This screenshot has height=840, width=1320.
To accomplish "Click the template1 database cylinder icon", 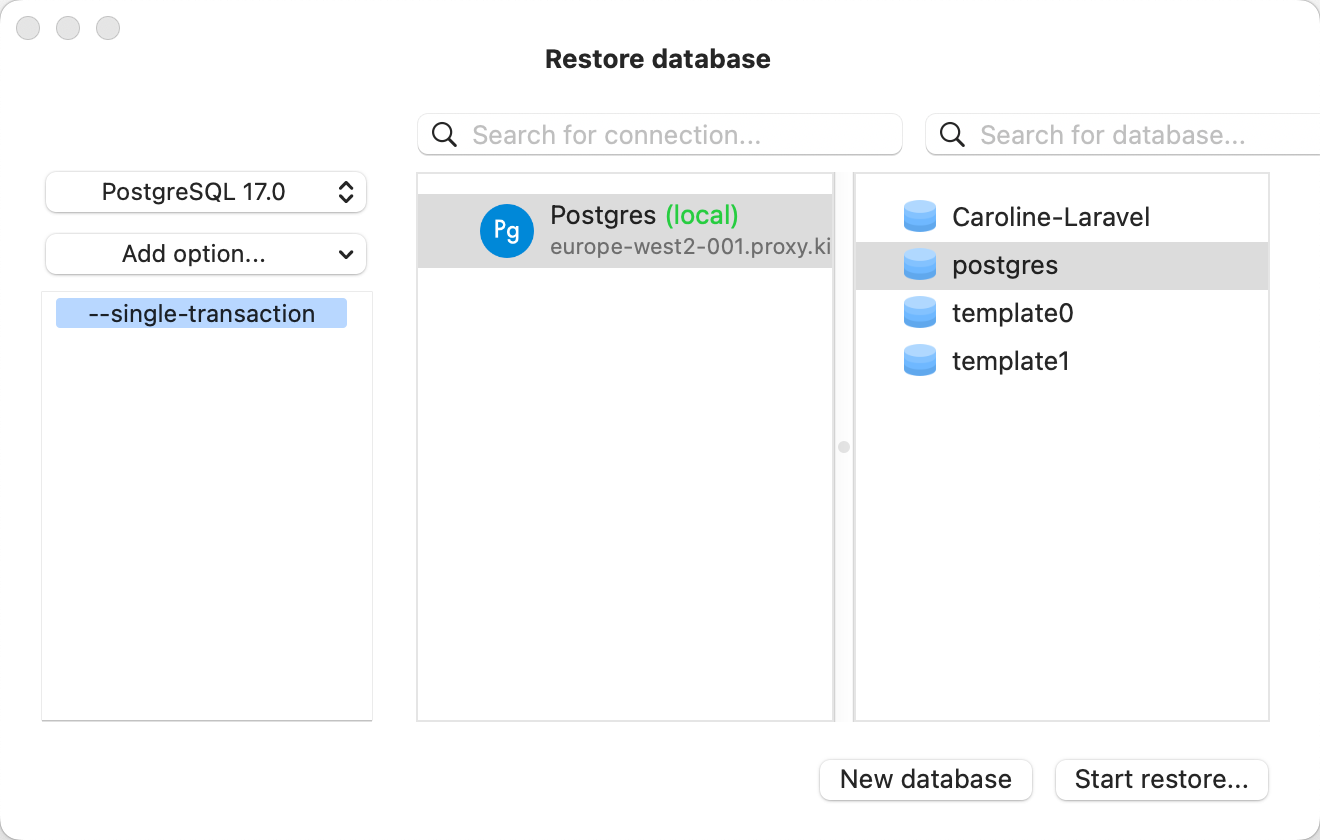I will coord(919,360).
